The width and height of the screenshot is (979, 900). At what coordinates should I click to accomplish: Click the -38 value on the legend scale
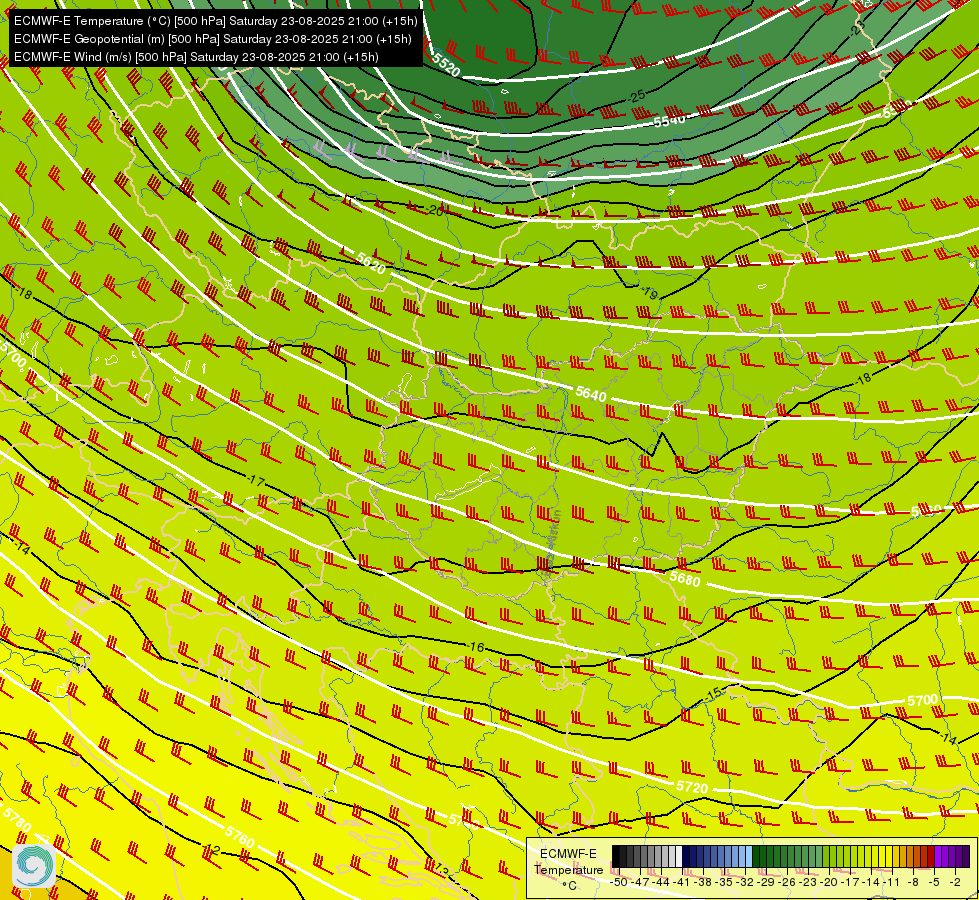point(704,882)
